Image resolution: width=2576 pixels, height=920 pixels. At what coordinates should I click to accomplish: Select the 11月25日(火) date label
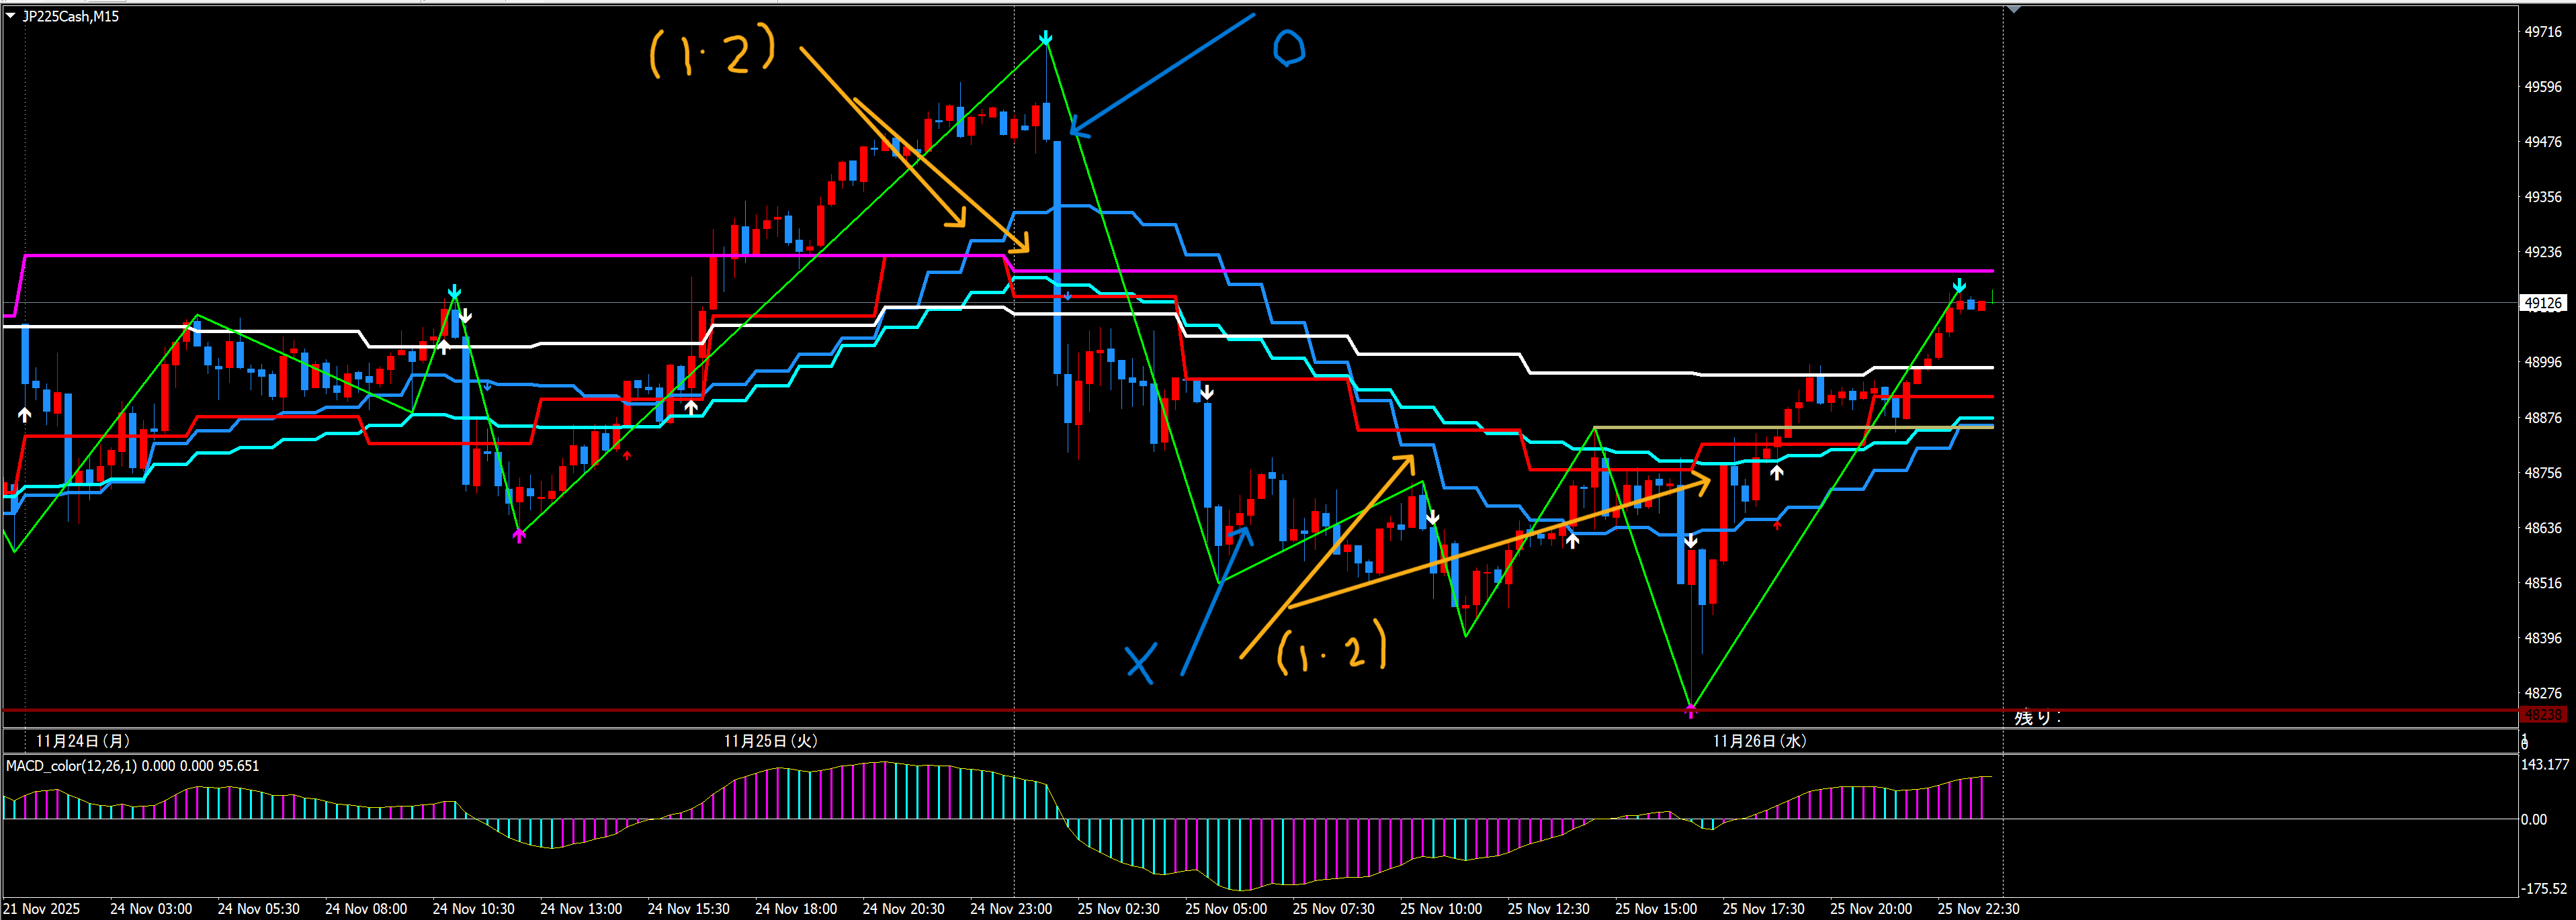pyautogui.click(x=770, y=741)
